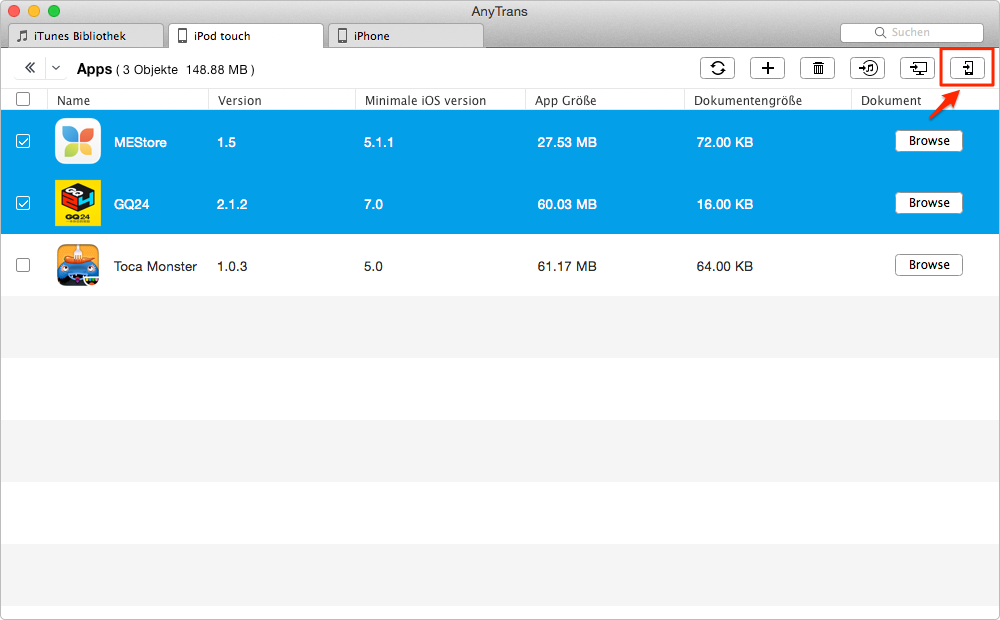Image resolution: width=1000 pixels, height=620 pixels.
Task: Browse documents for MEStore
Action: click(929, 141)
